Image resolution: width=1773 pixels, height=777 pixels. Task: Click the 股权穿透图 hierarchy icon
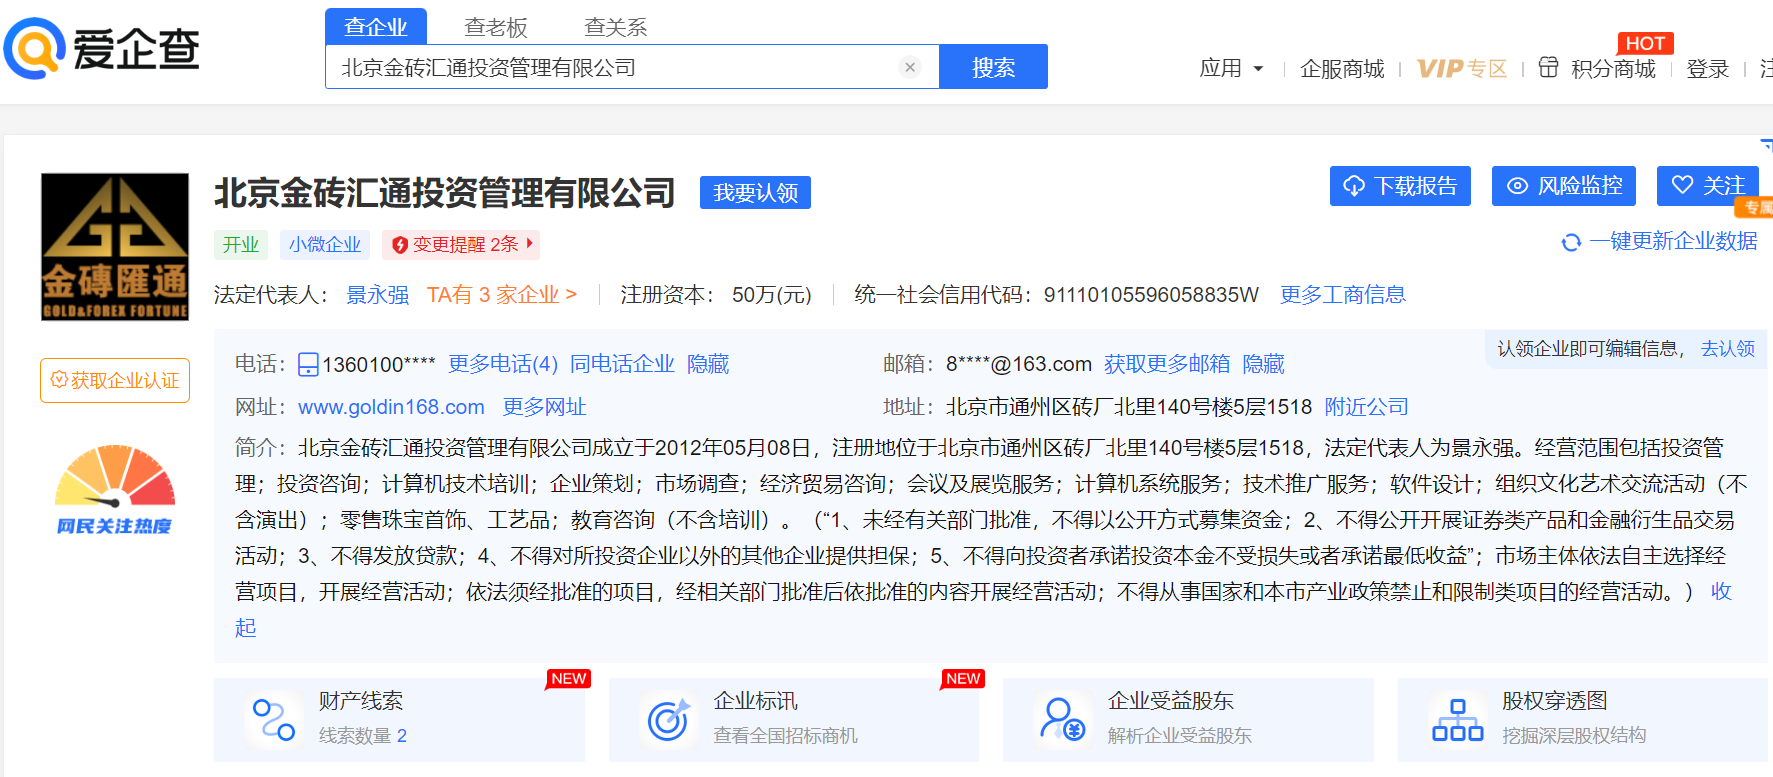click(x=1457, y=720)
